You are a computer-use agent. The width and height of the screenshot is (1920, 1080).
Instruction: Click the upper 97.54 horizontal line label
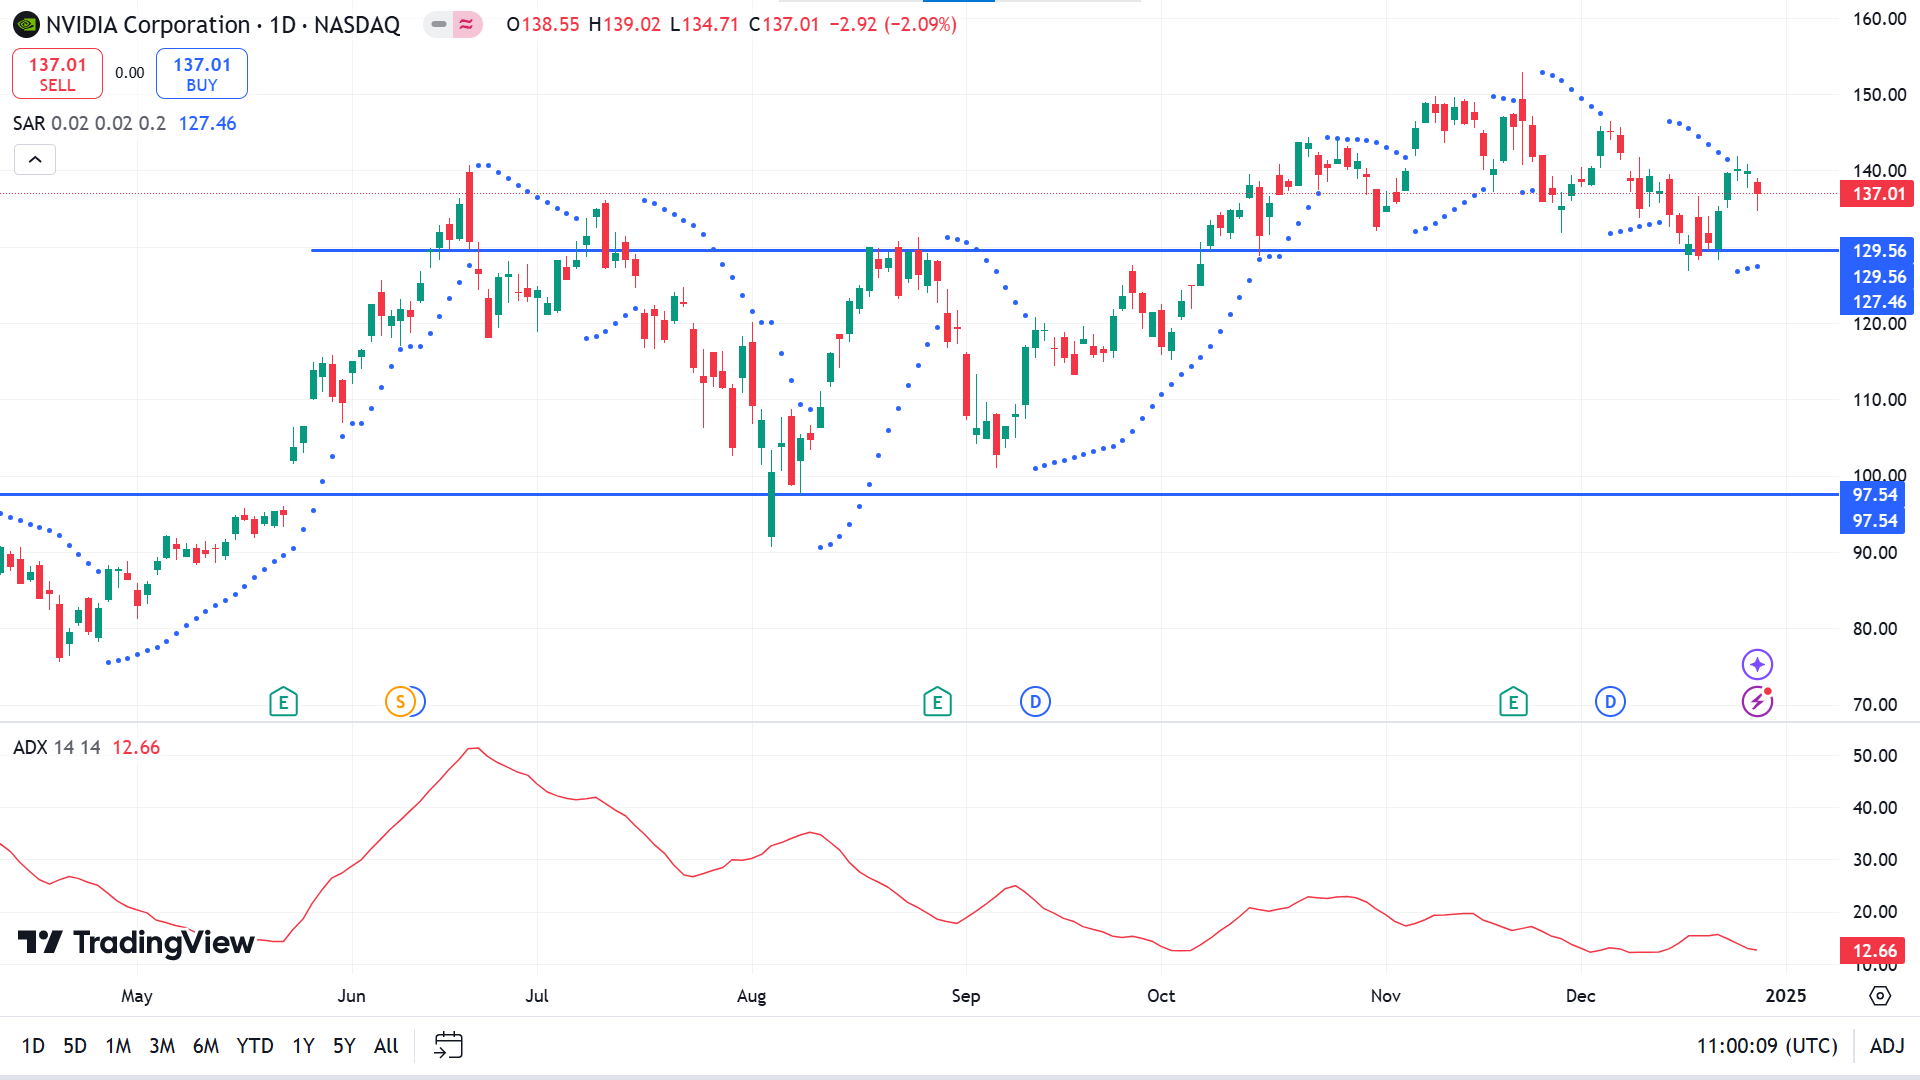click(x=1874, y=495)
